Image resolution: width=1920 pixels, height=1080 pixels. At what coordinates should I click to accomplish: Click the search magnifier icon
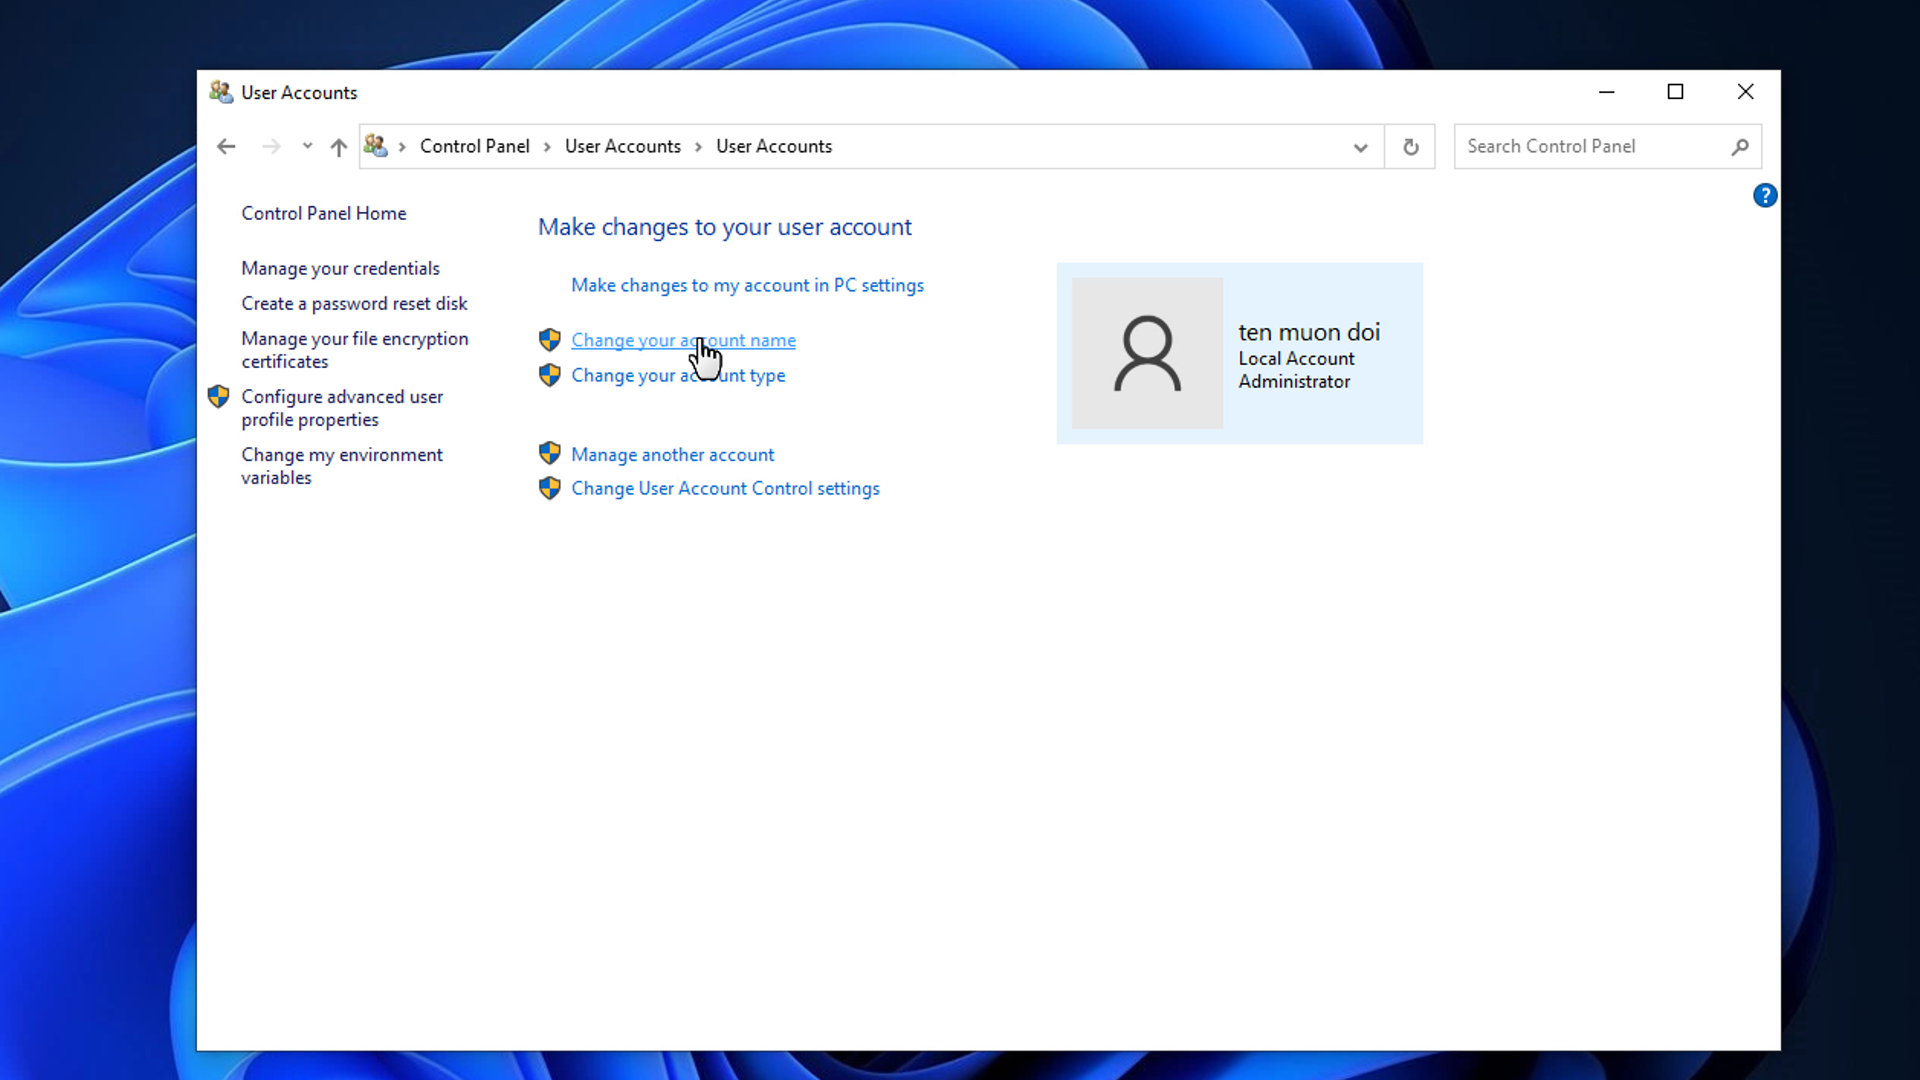coord(1740,147)
